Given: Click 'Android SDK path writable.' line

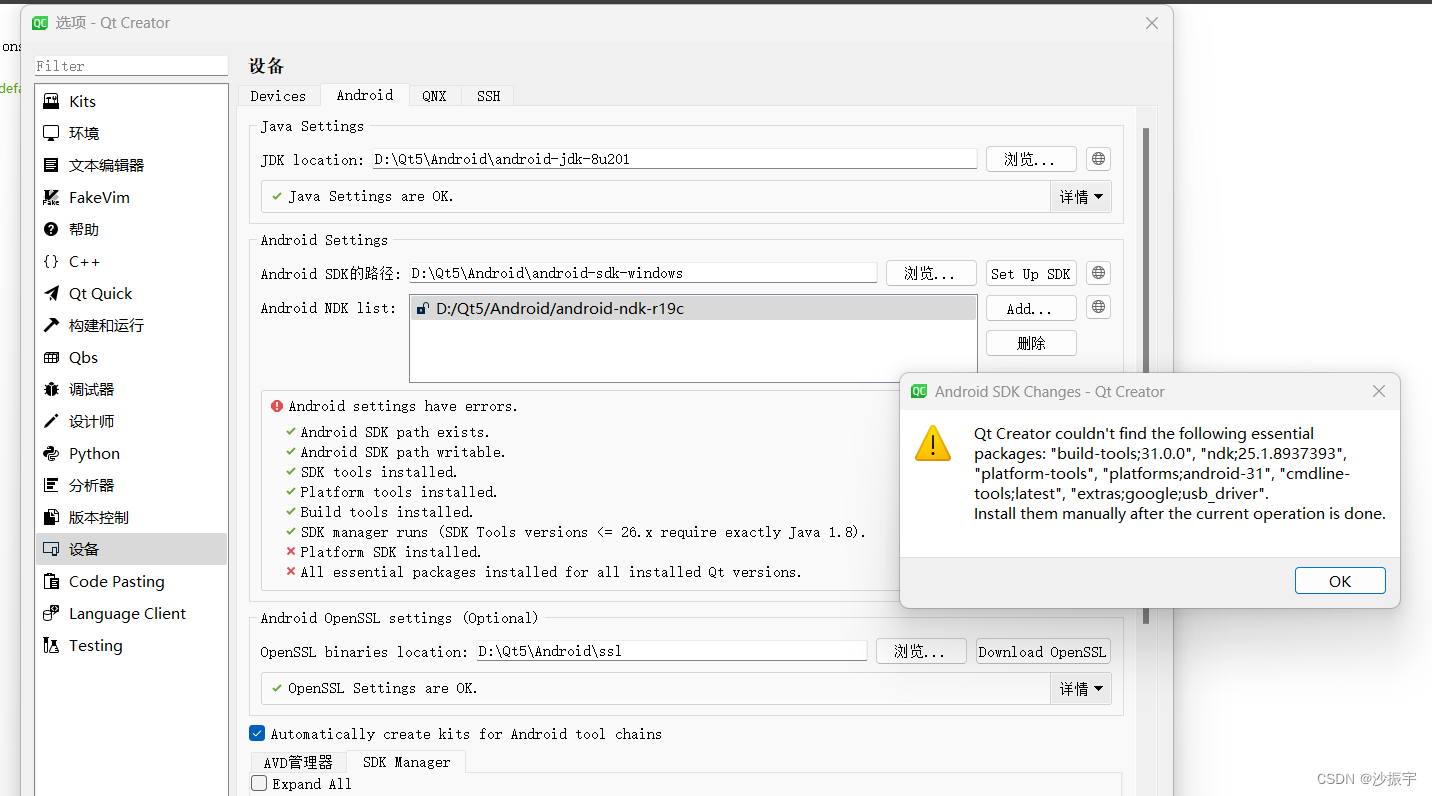Looking at the screenshot, I should (403, 452).
